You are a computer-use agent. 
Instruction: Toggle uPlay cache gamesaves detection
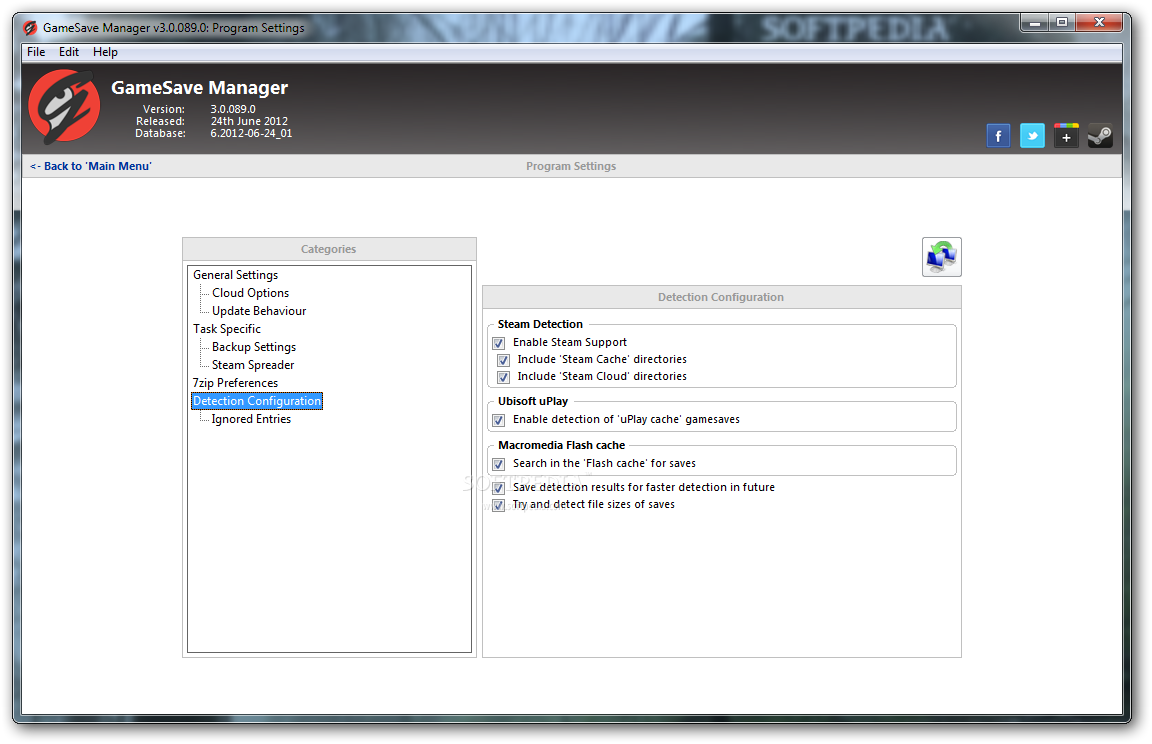coord(499,420)
